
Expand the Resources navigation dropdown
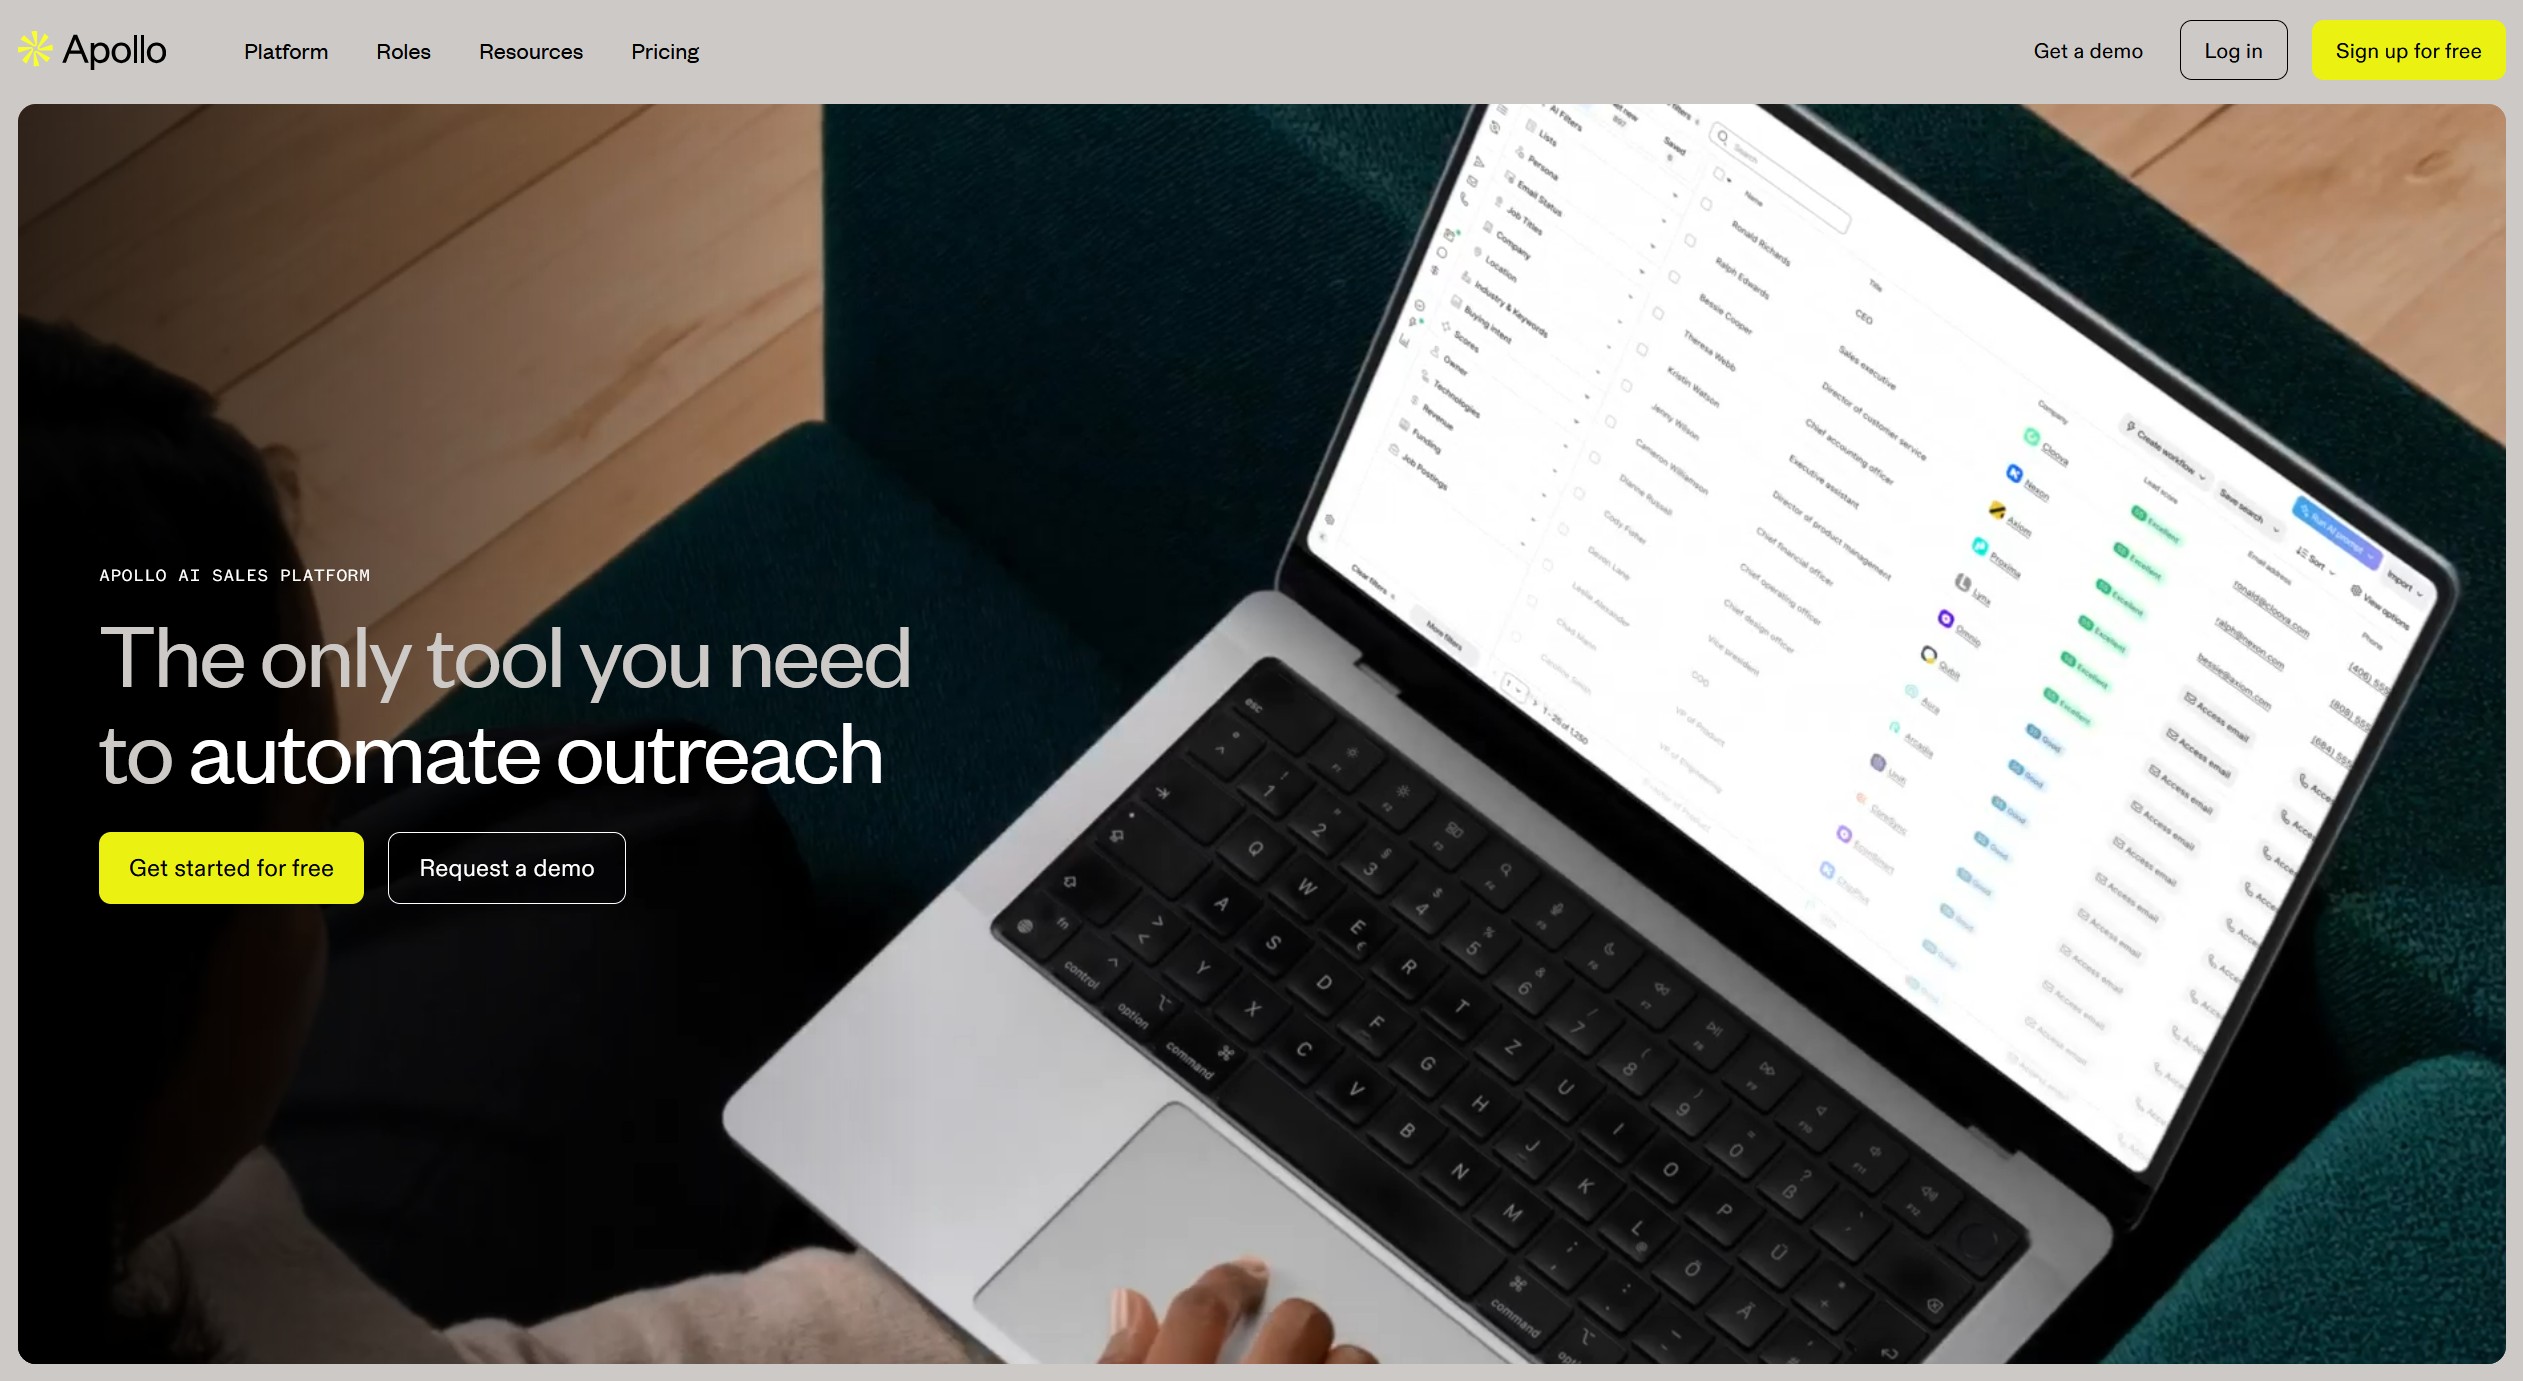(x=530, y=51)
